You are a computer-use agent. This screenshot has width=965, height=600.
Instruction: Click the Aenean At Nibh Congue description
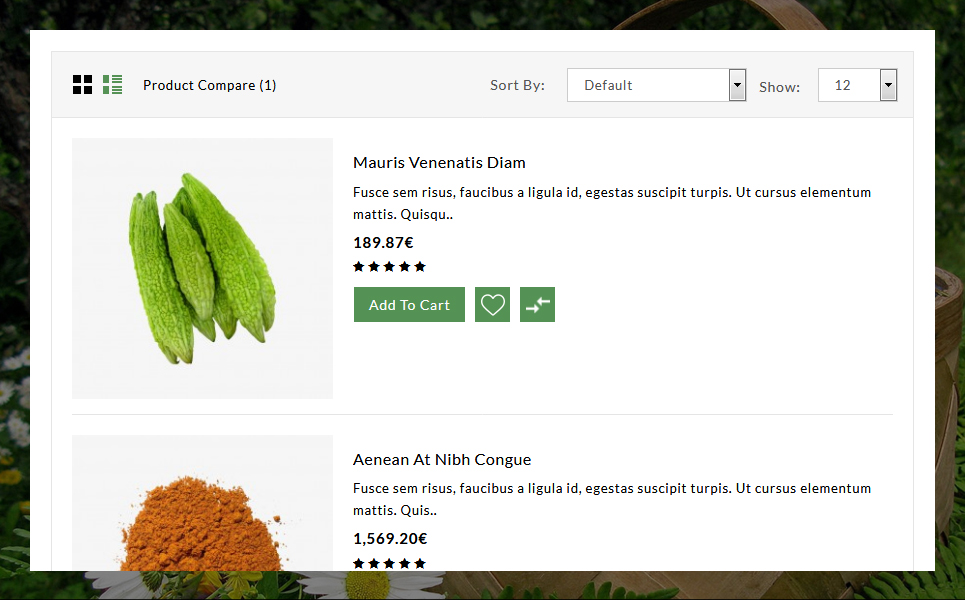point(612,499)
